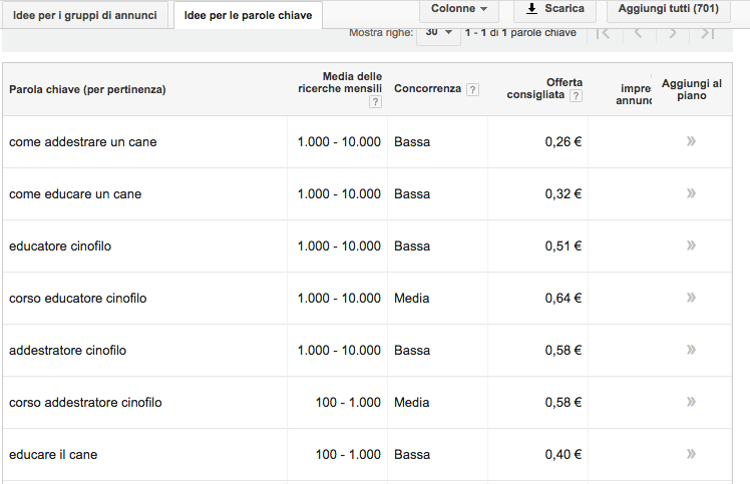Click the Scarica download button
750x484 pixels.
pyautogui.click(x=555, y=9)
